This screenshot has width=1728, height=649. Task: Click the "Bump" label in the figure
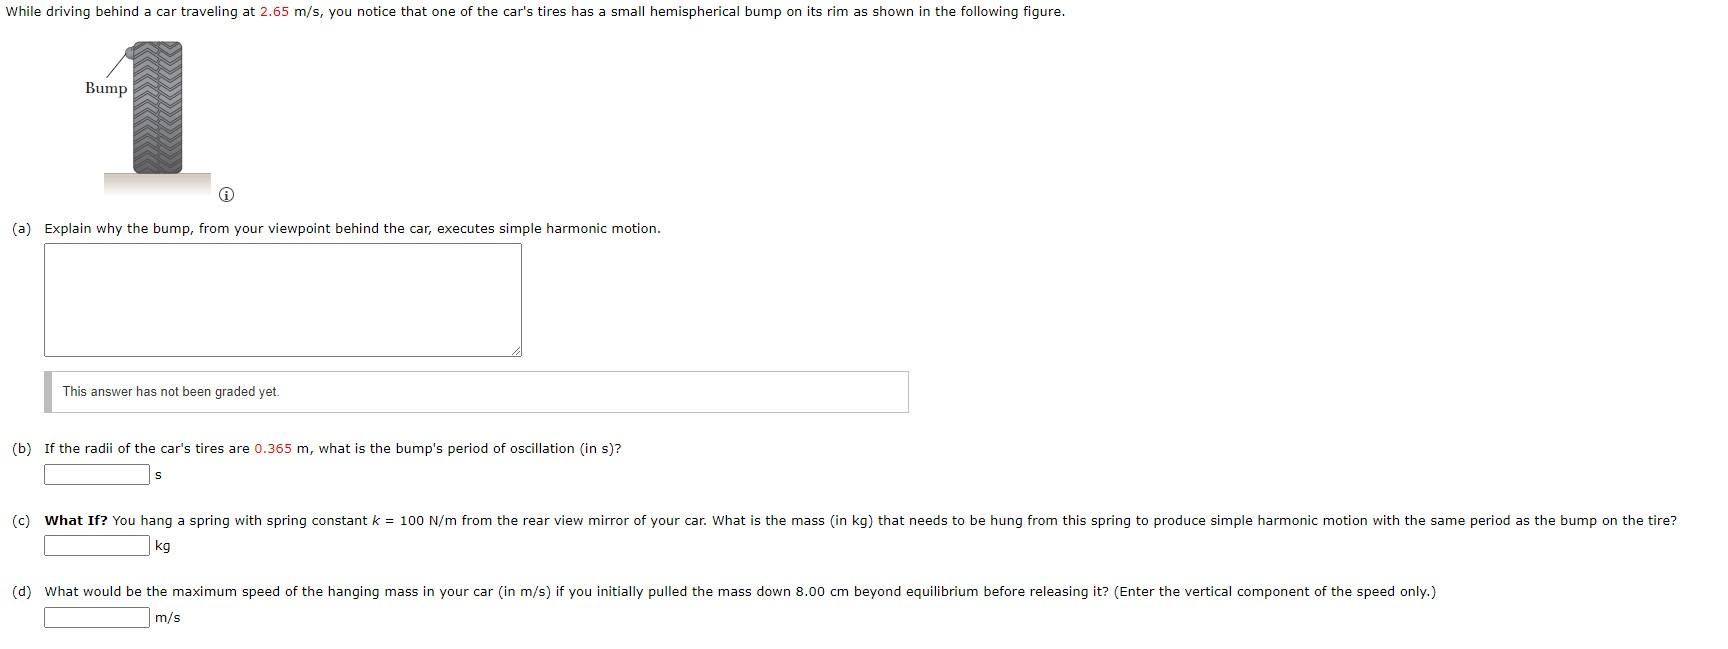click(106, 88)
